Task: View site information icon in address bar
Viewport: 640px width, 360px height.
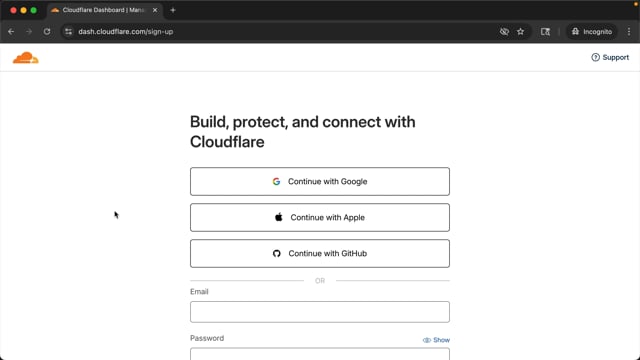Action: (x=69, y=31)
